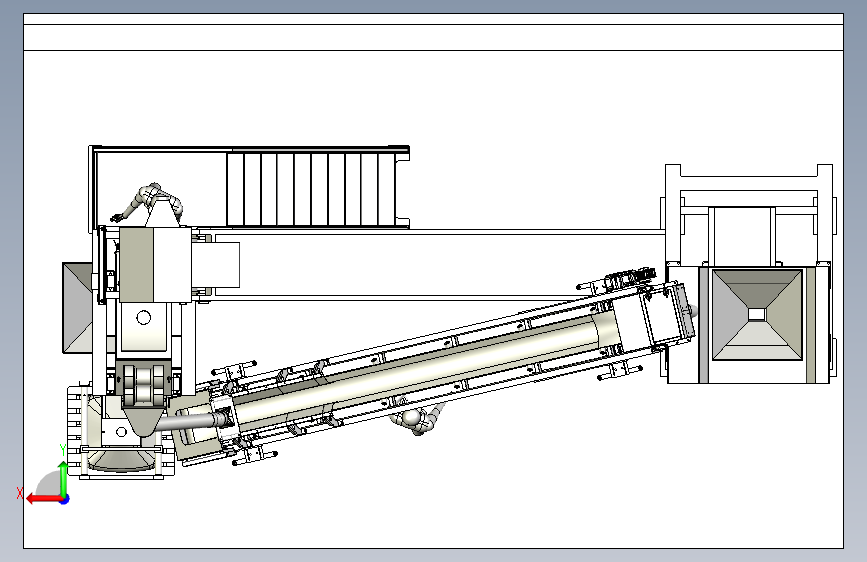Click the blue Z axis dot at triad origin

pos(65,499)
